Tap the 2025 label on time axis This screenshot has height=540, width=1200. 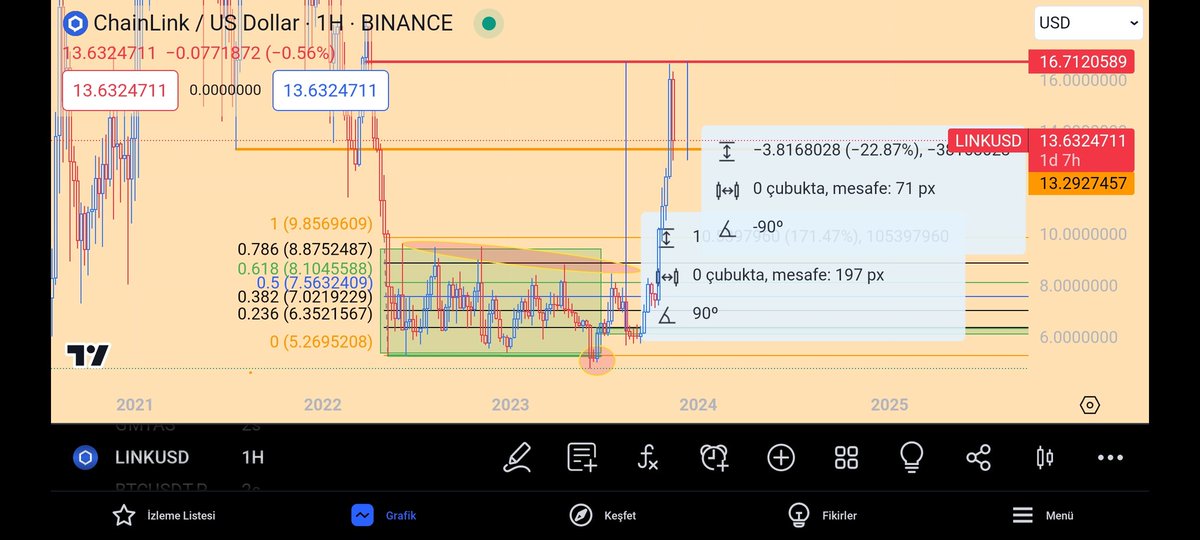[889, 404]
